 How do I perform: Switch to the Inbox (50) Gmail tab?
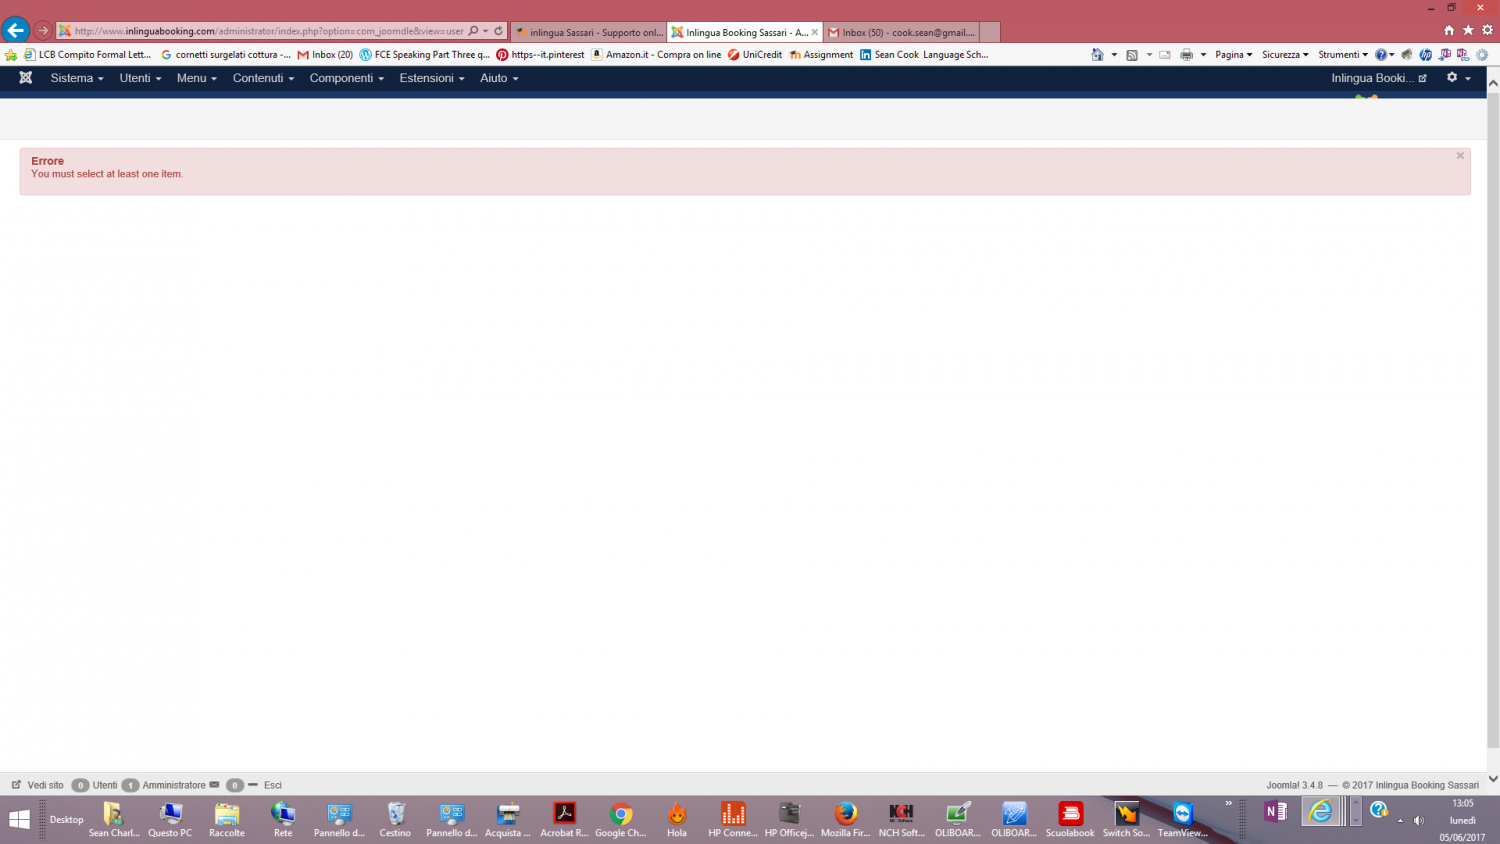pyautogui.click(x=902, y=32)
